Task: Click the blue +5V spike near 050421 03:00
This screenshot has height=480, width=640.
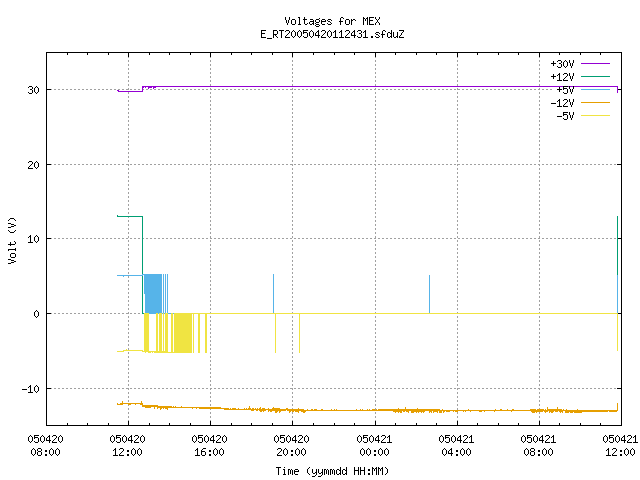Action: (x=429, y=294)
